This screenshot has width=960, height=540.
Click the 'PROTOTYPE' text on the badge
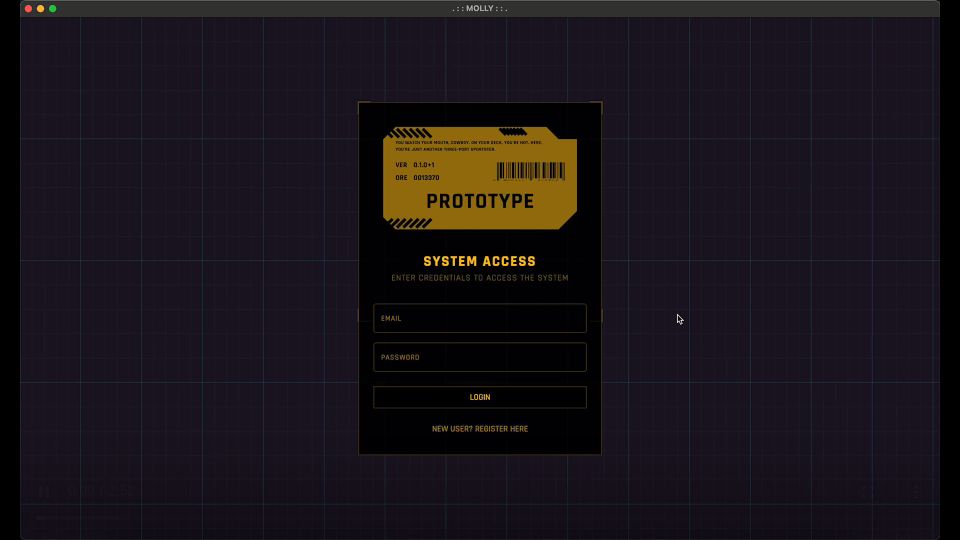pos(480,201)
